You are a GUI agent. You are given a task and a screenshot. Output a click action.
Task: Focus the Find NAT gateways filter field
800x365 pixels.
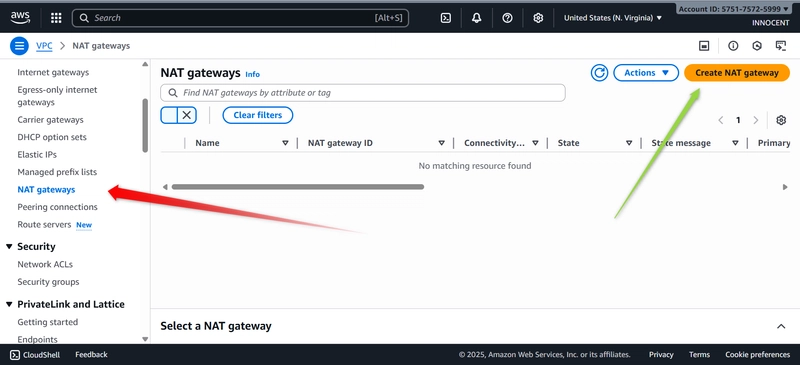[x=363, y=93]
